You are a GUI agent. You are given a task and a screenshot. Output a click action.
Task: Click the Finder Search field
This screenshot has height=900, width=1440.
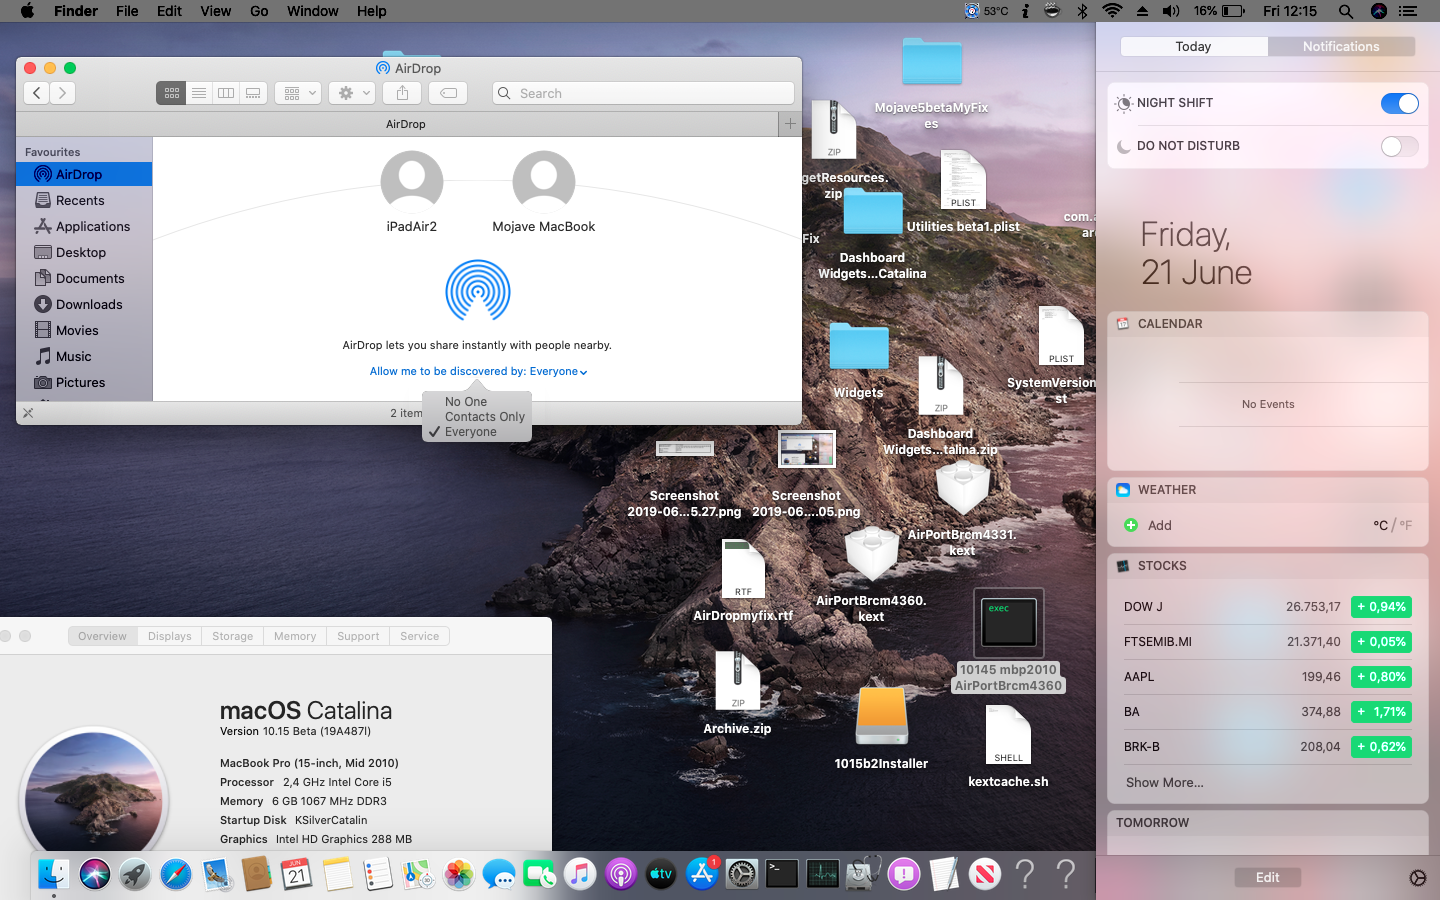point(643,93)
